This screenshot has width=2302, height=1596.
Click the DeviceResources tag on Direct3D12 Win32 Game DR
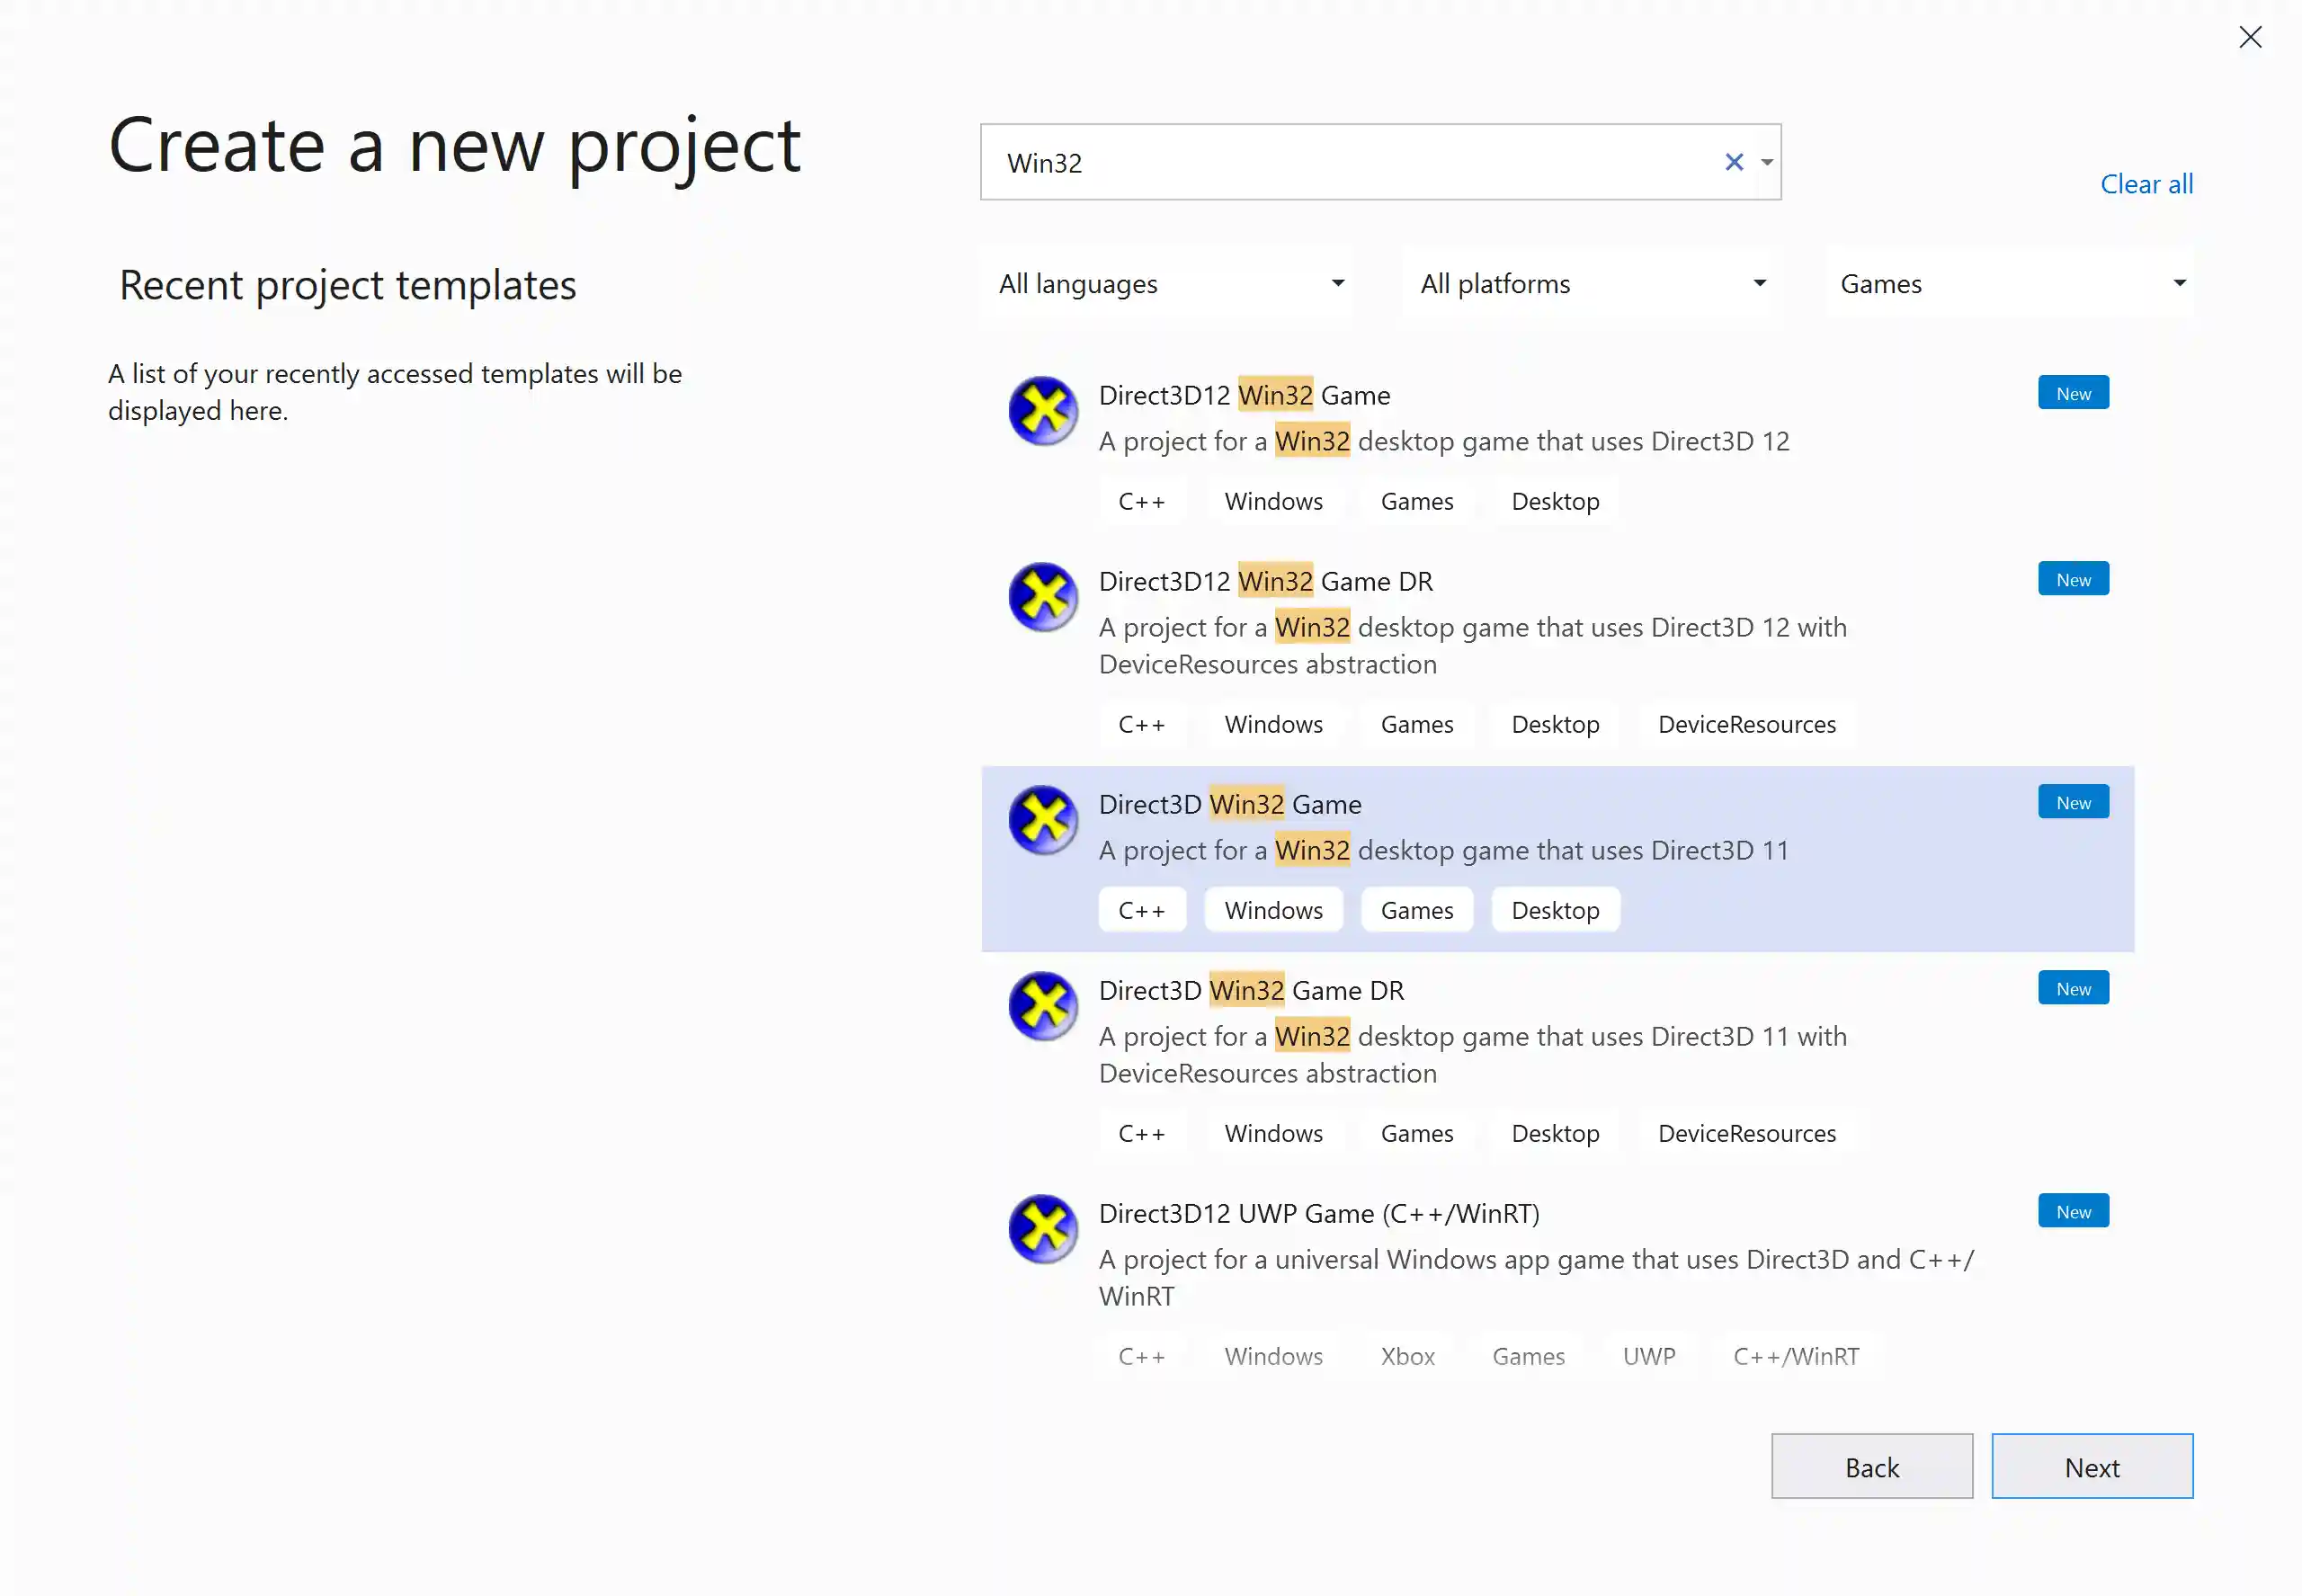tap(1746, 724)
